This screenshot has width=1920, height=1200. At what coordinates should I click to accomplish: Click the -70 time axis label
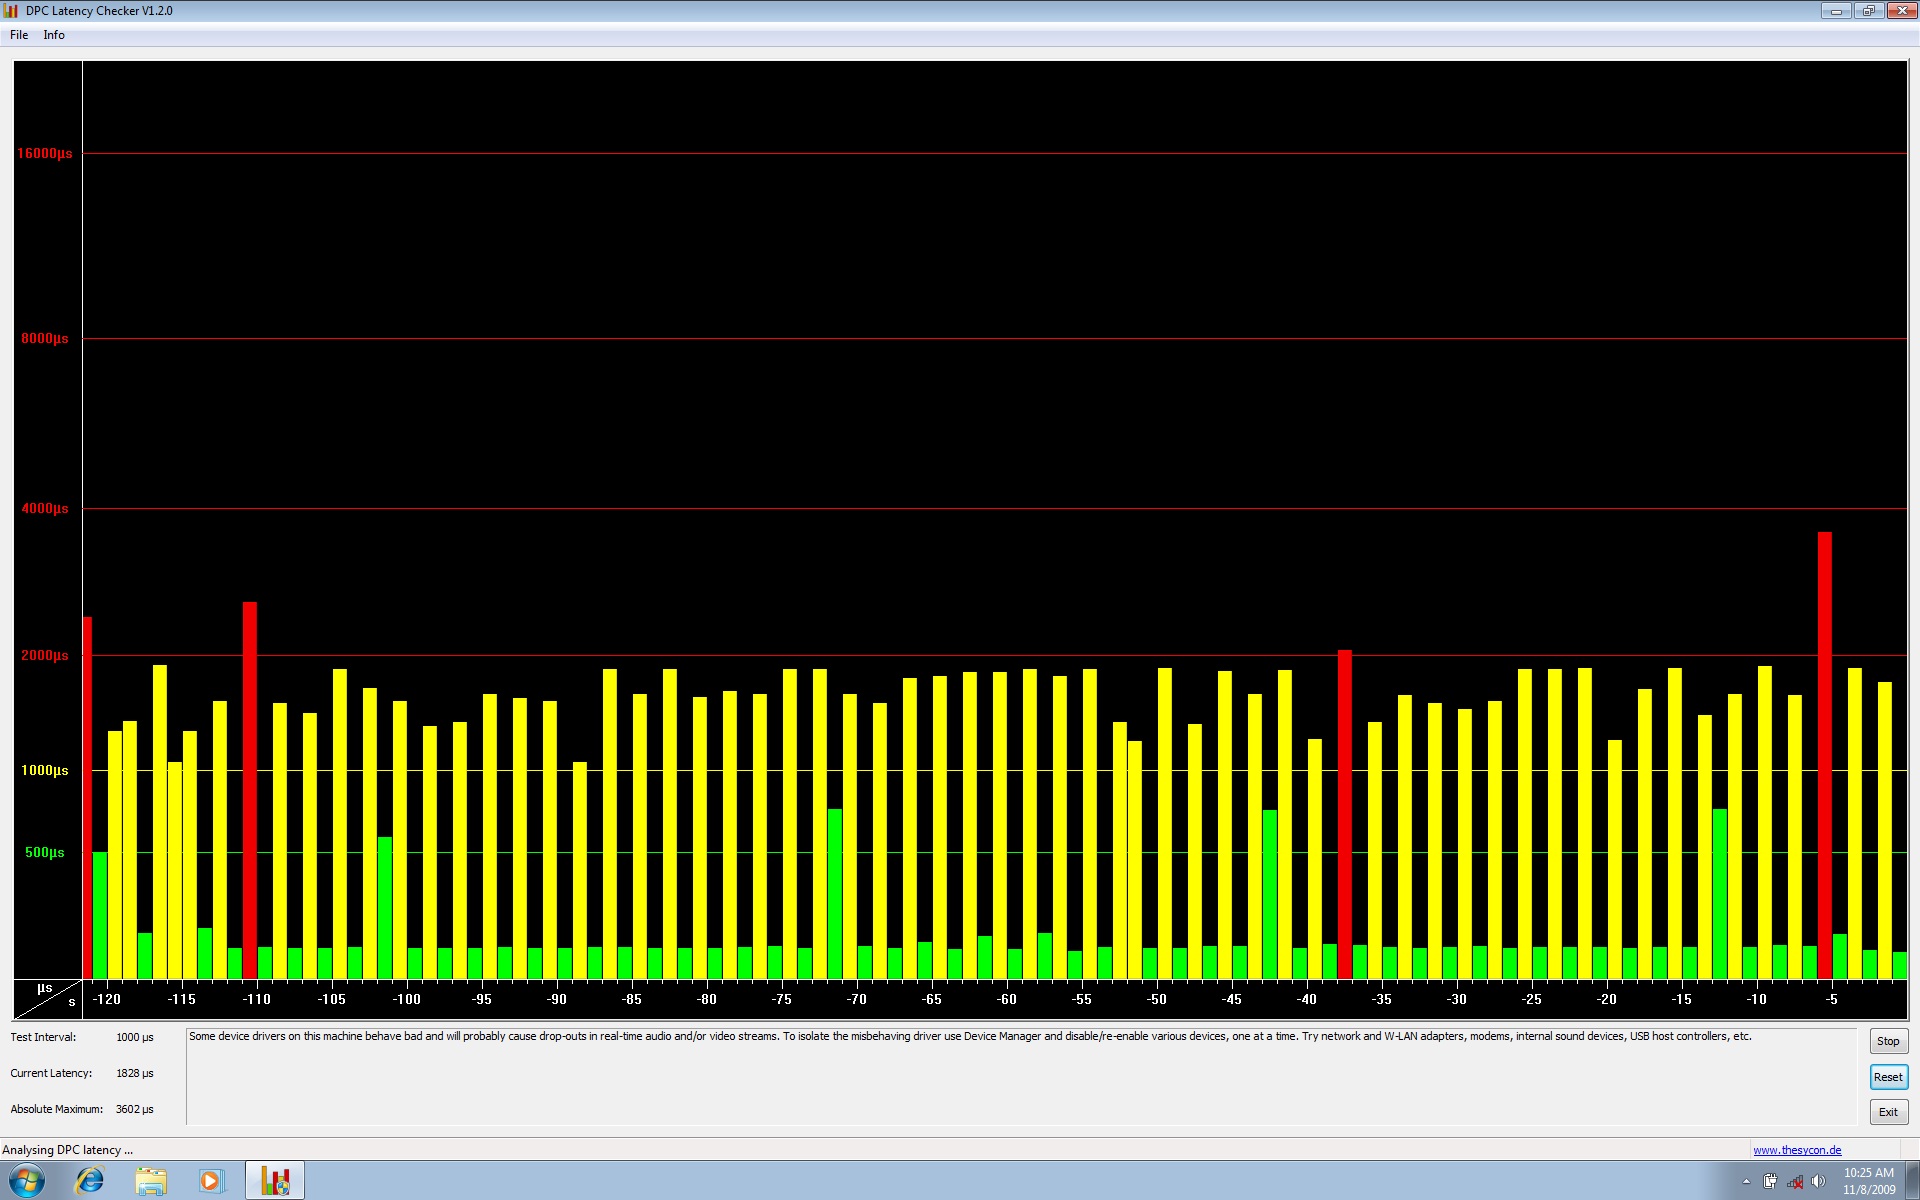click(856, 999)
